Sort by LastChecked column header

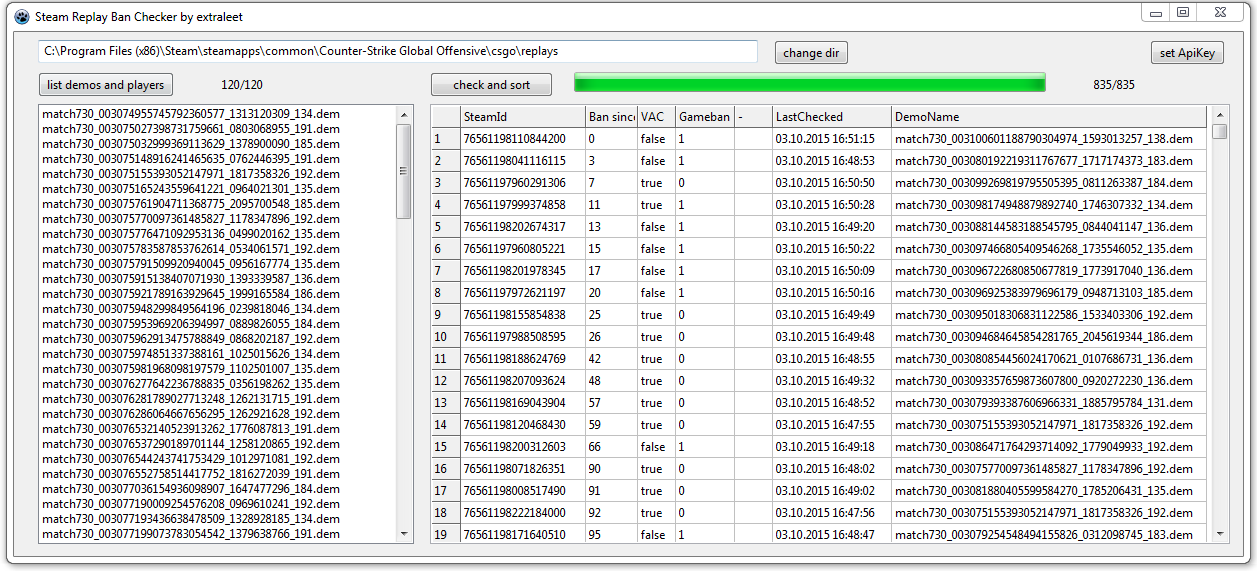pyautogui.click(x=832, y=117)
